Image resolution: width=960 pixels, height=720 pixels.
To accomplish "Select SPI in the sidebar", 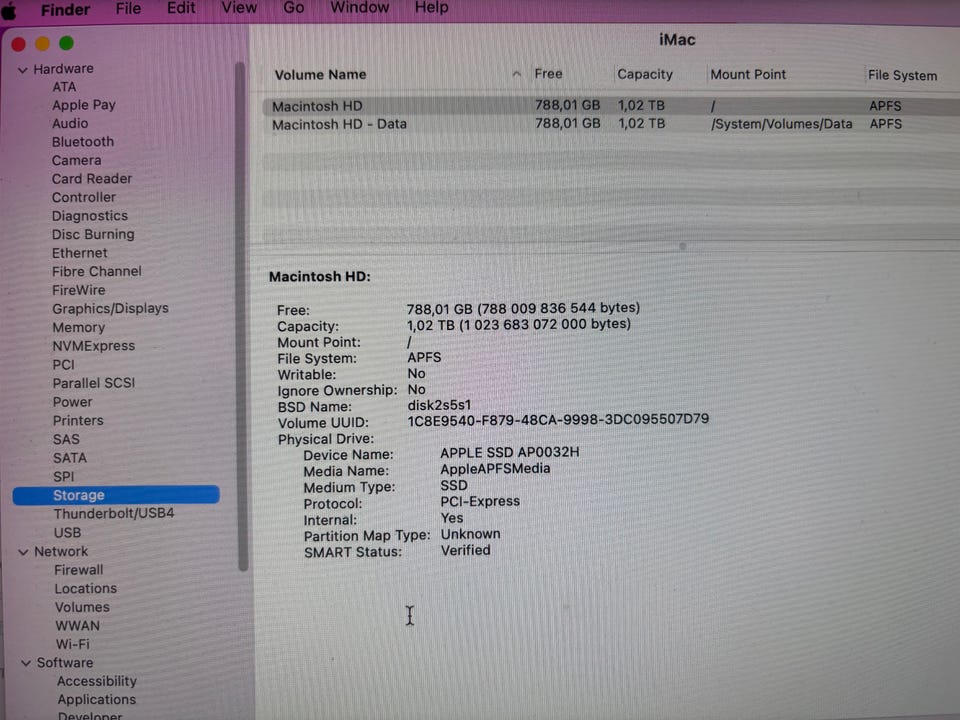I will (x=64, y=476).
